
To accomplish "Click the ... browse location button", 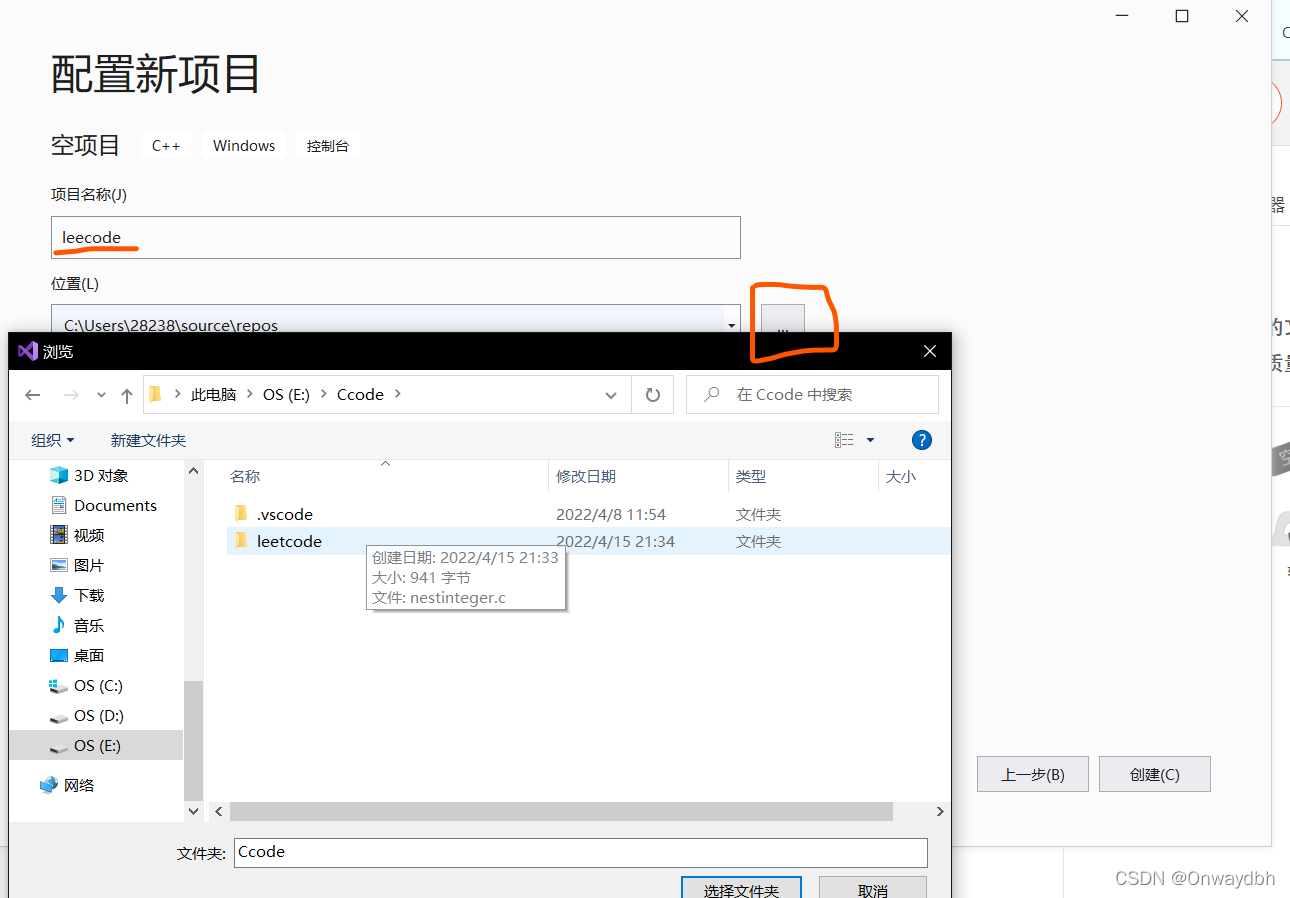I will pos(783,320).
